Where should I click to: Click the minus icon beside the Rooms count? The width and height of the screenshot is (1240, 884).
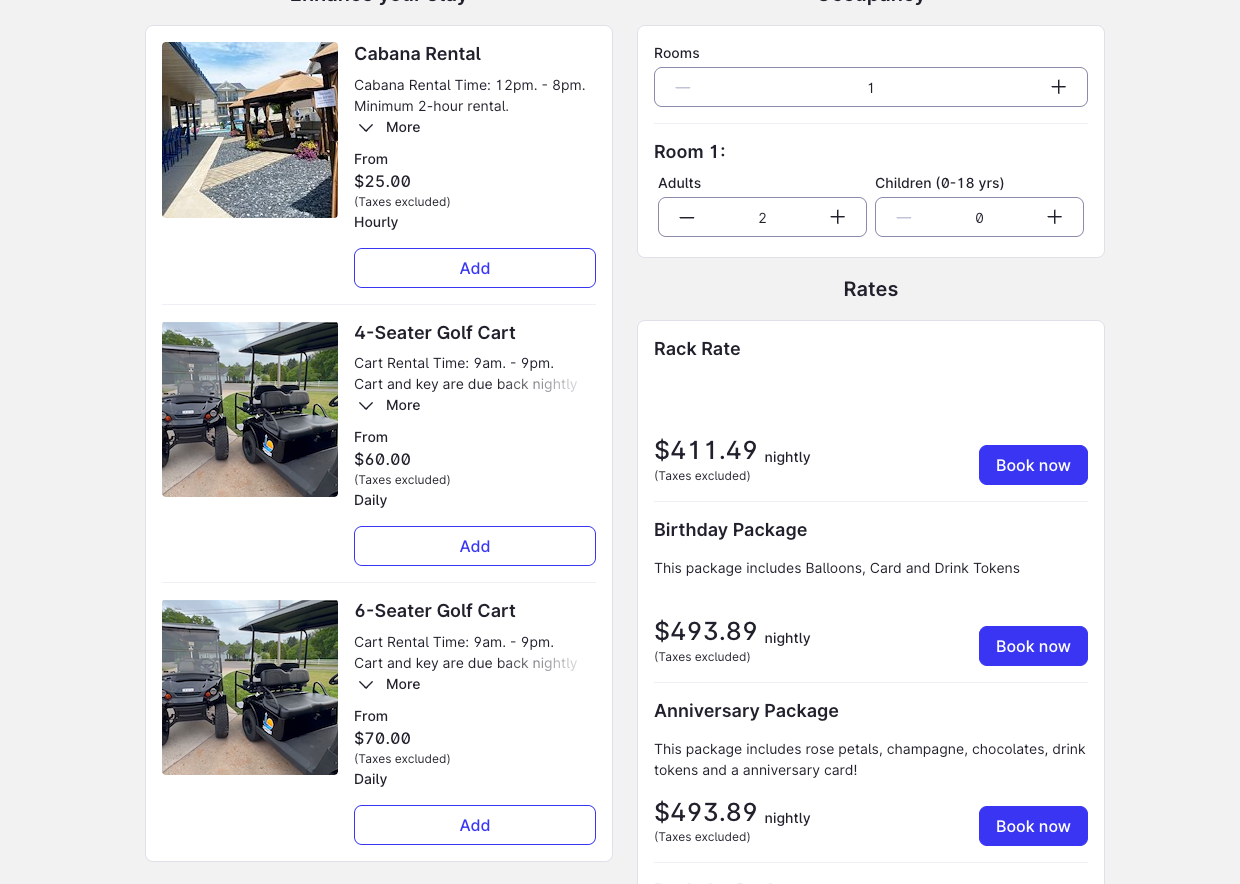(682, 87)
